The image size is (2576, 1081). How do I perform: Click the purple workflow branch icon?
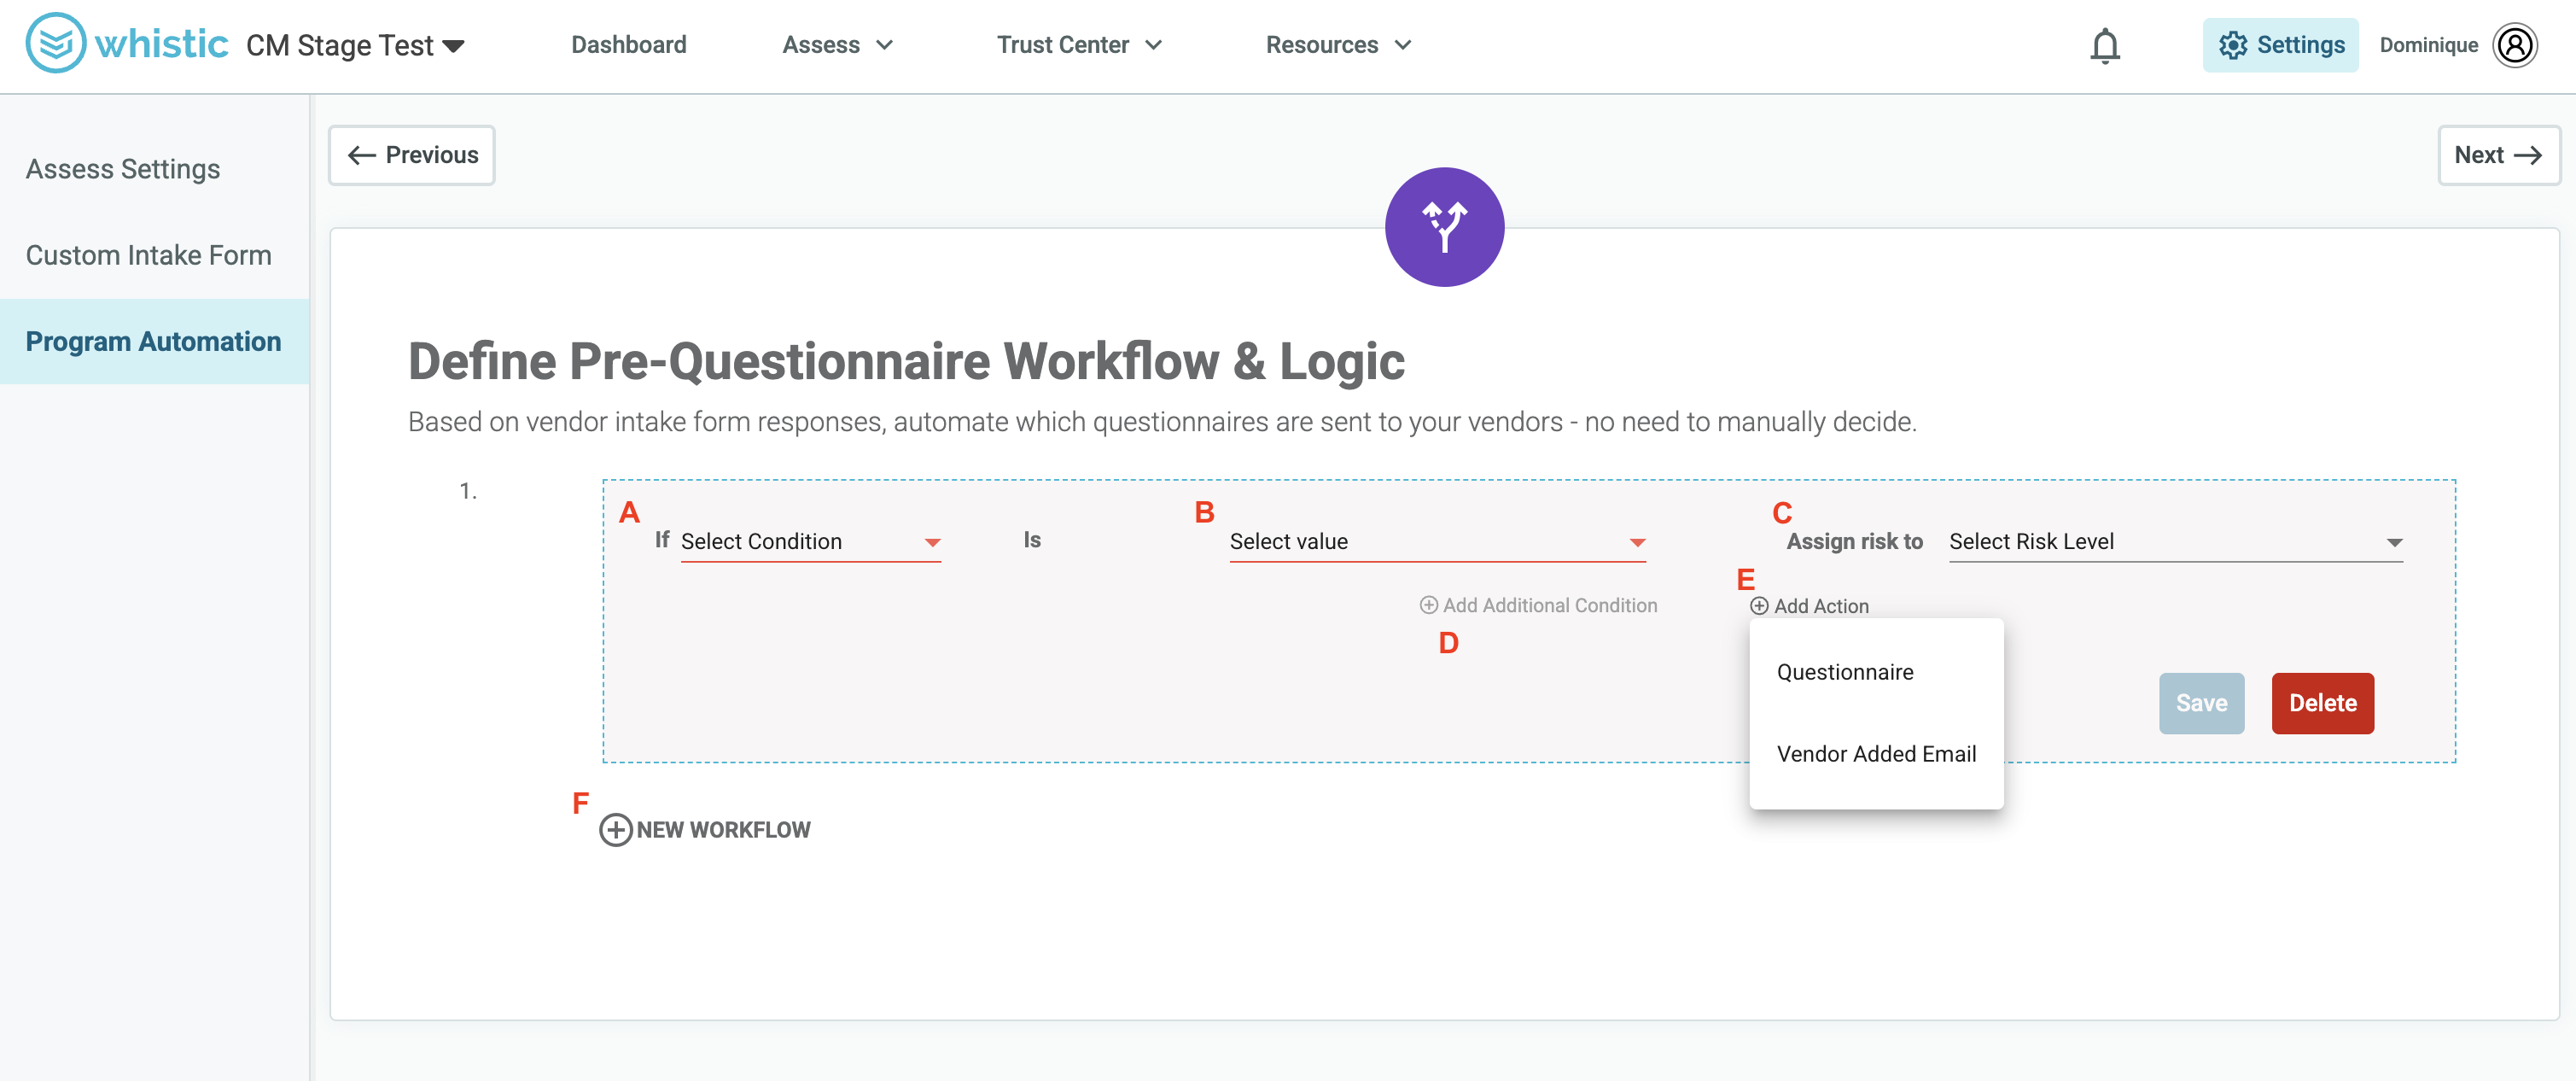click(1443, 227)
